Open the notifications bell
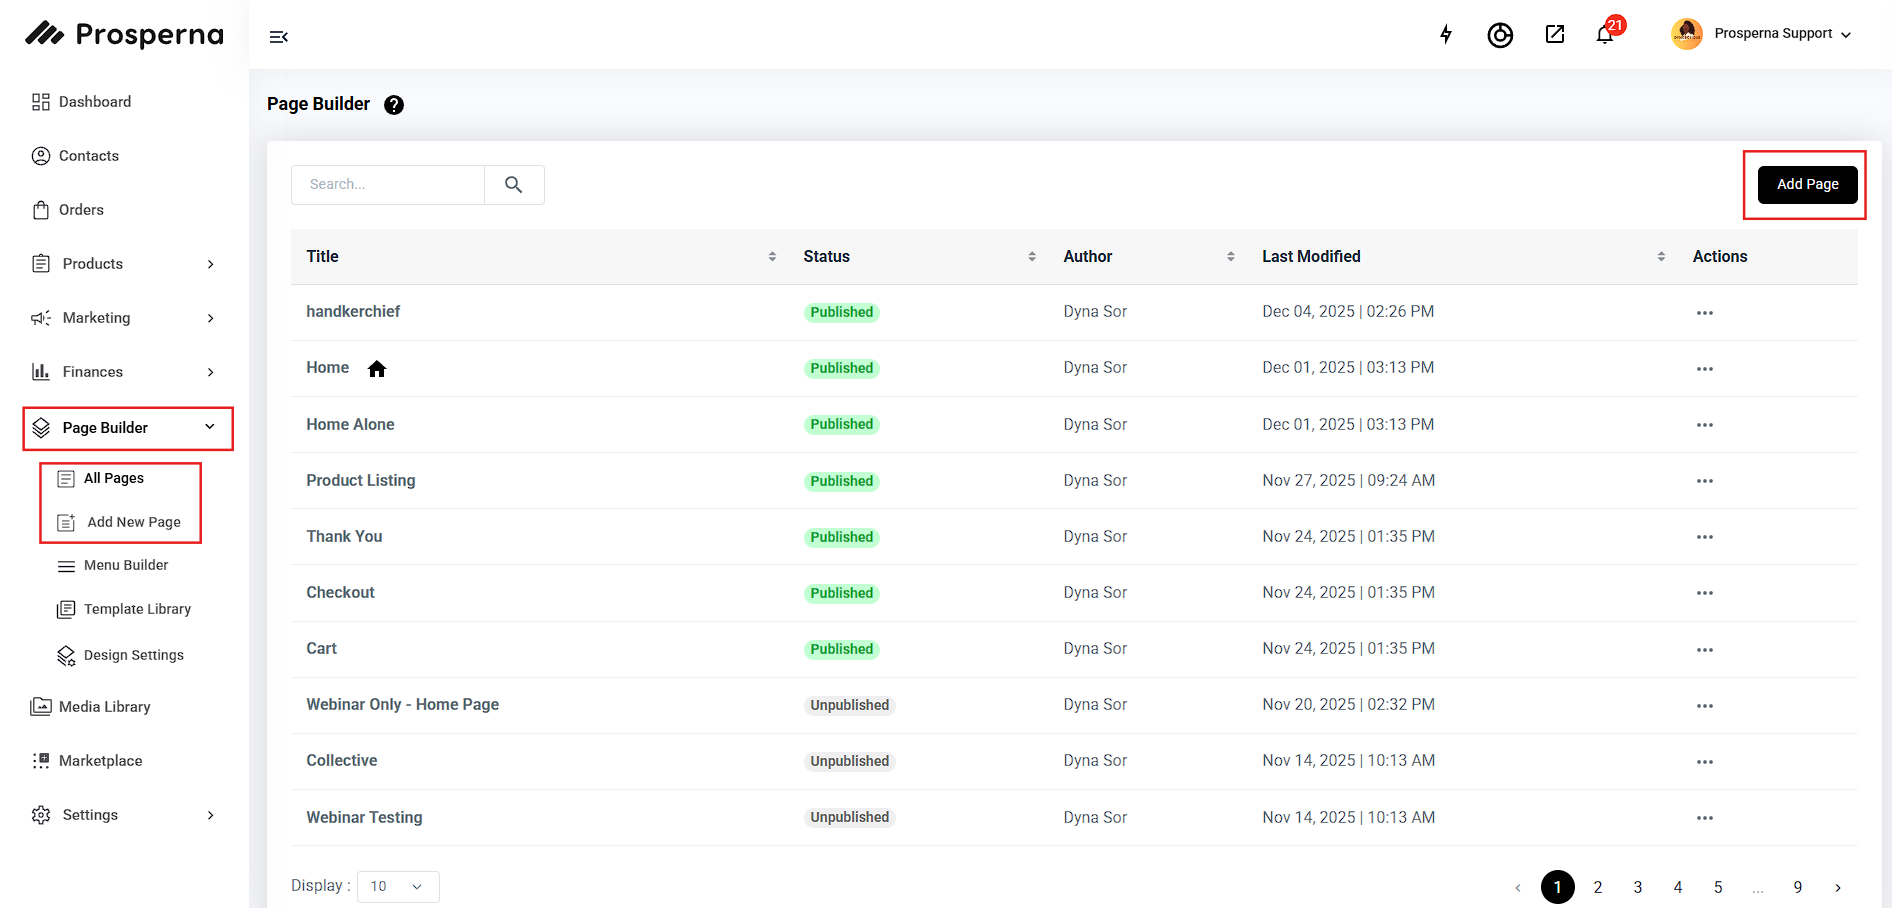 pyautogui.click(x=1605, y=35)
